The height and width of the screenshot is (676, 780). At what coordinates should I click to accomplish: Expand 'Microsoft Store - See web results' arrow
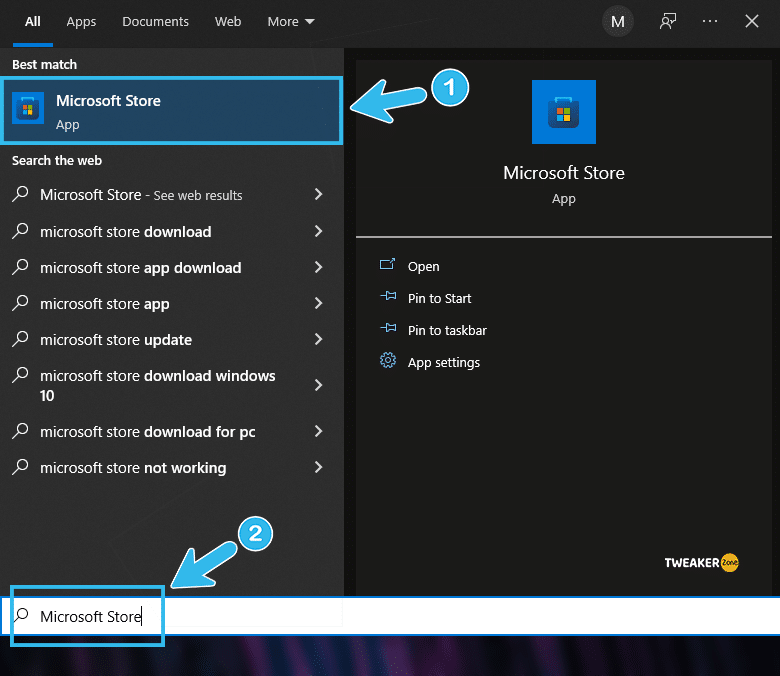pyautogui.click(x=319, y=194)
